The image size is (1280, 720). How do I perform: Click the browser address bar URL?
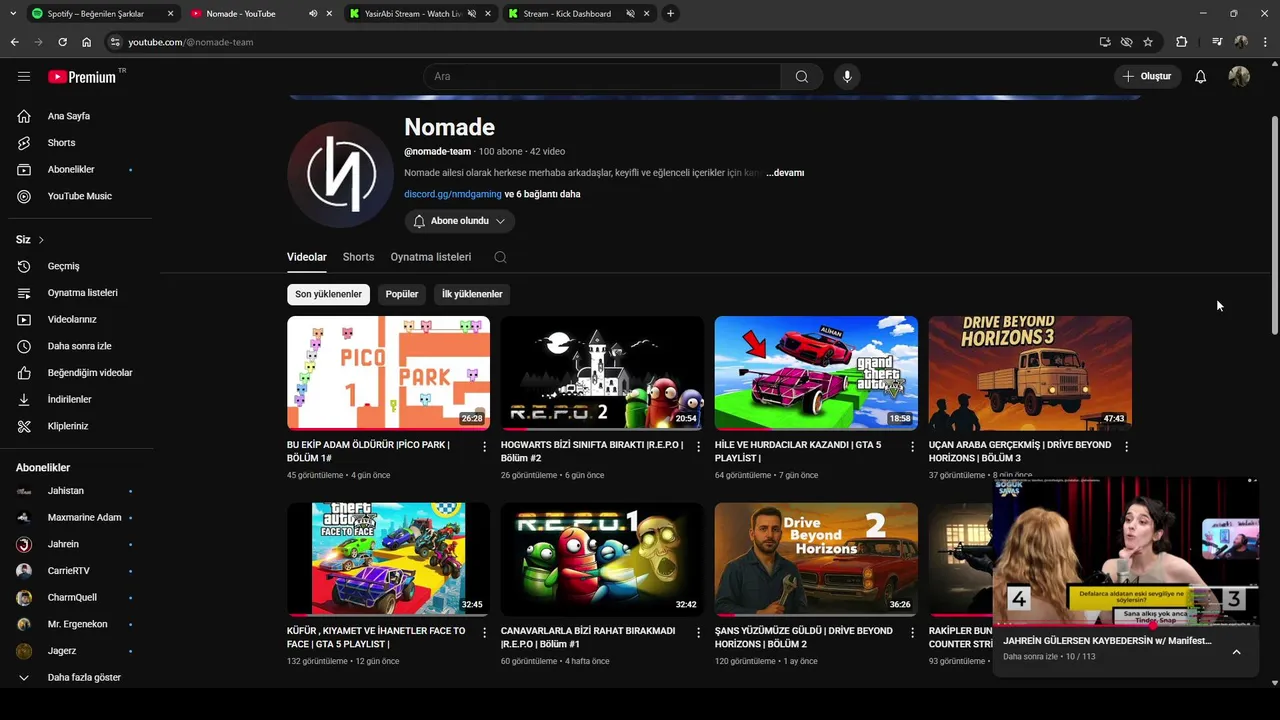click(x=191, y=42)
